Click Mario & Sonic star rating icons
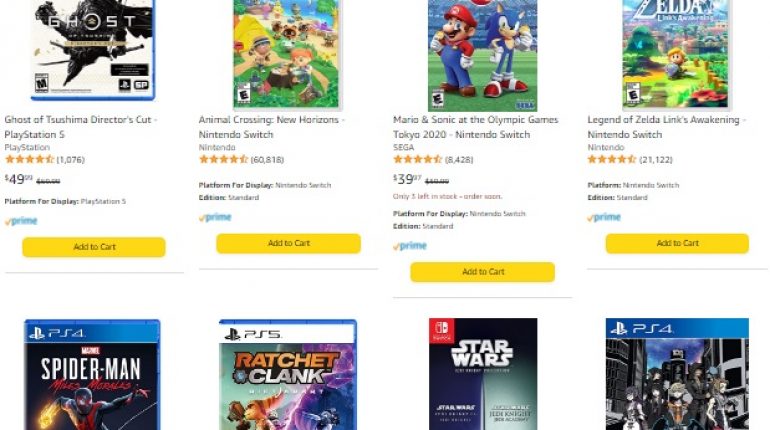 (x=417, y=159)
